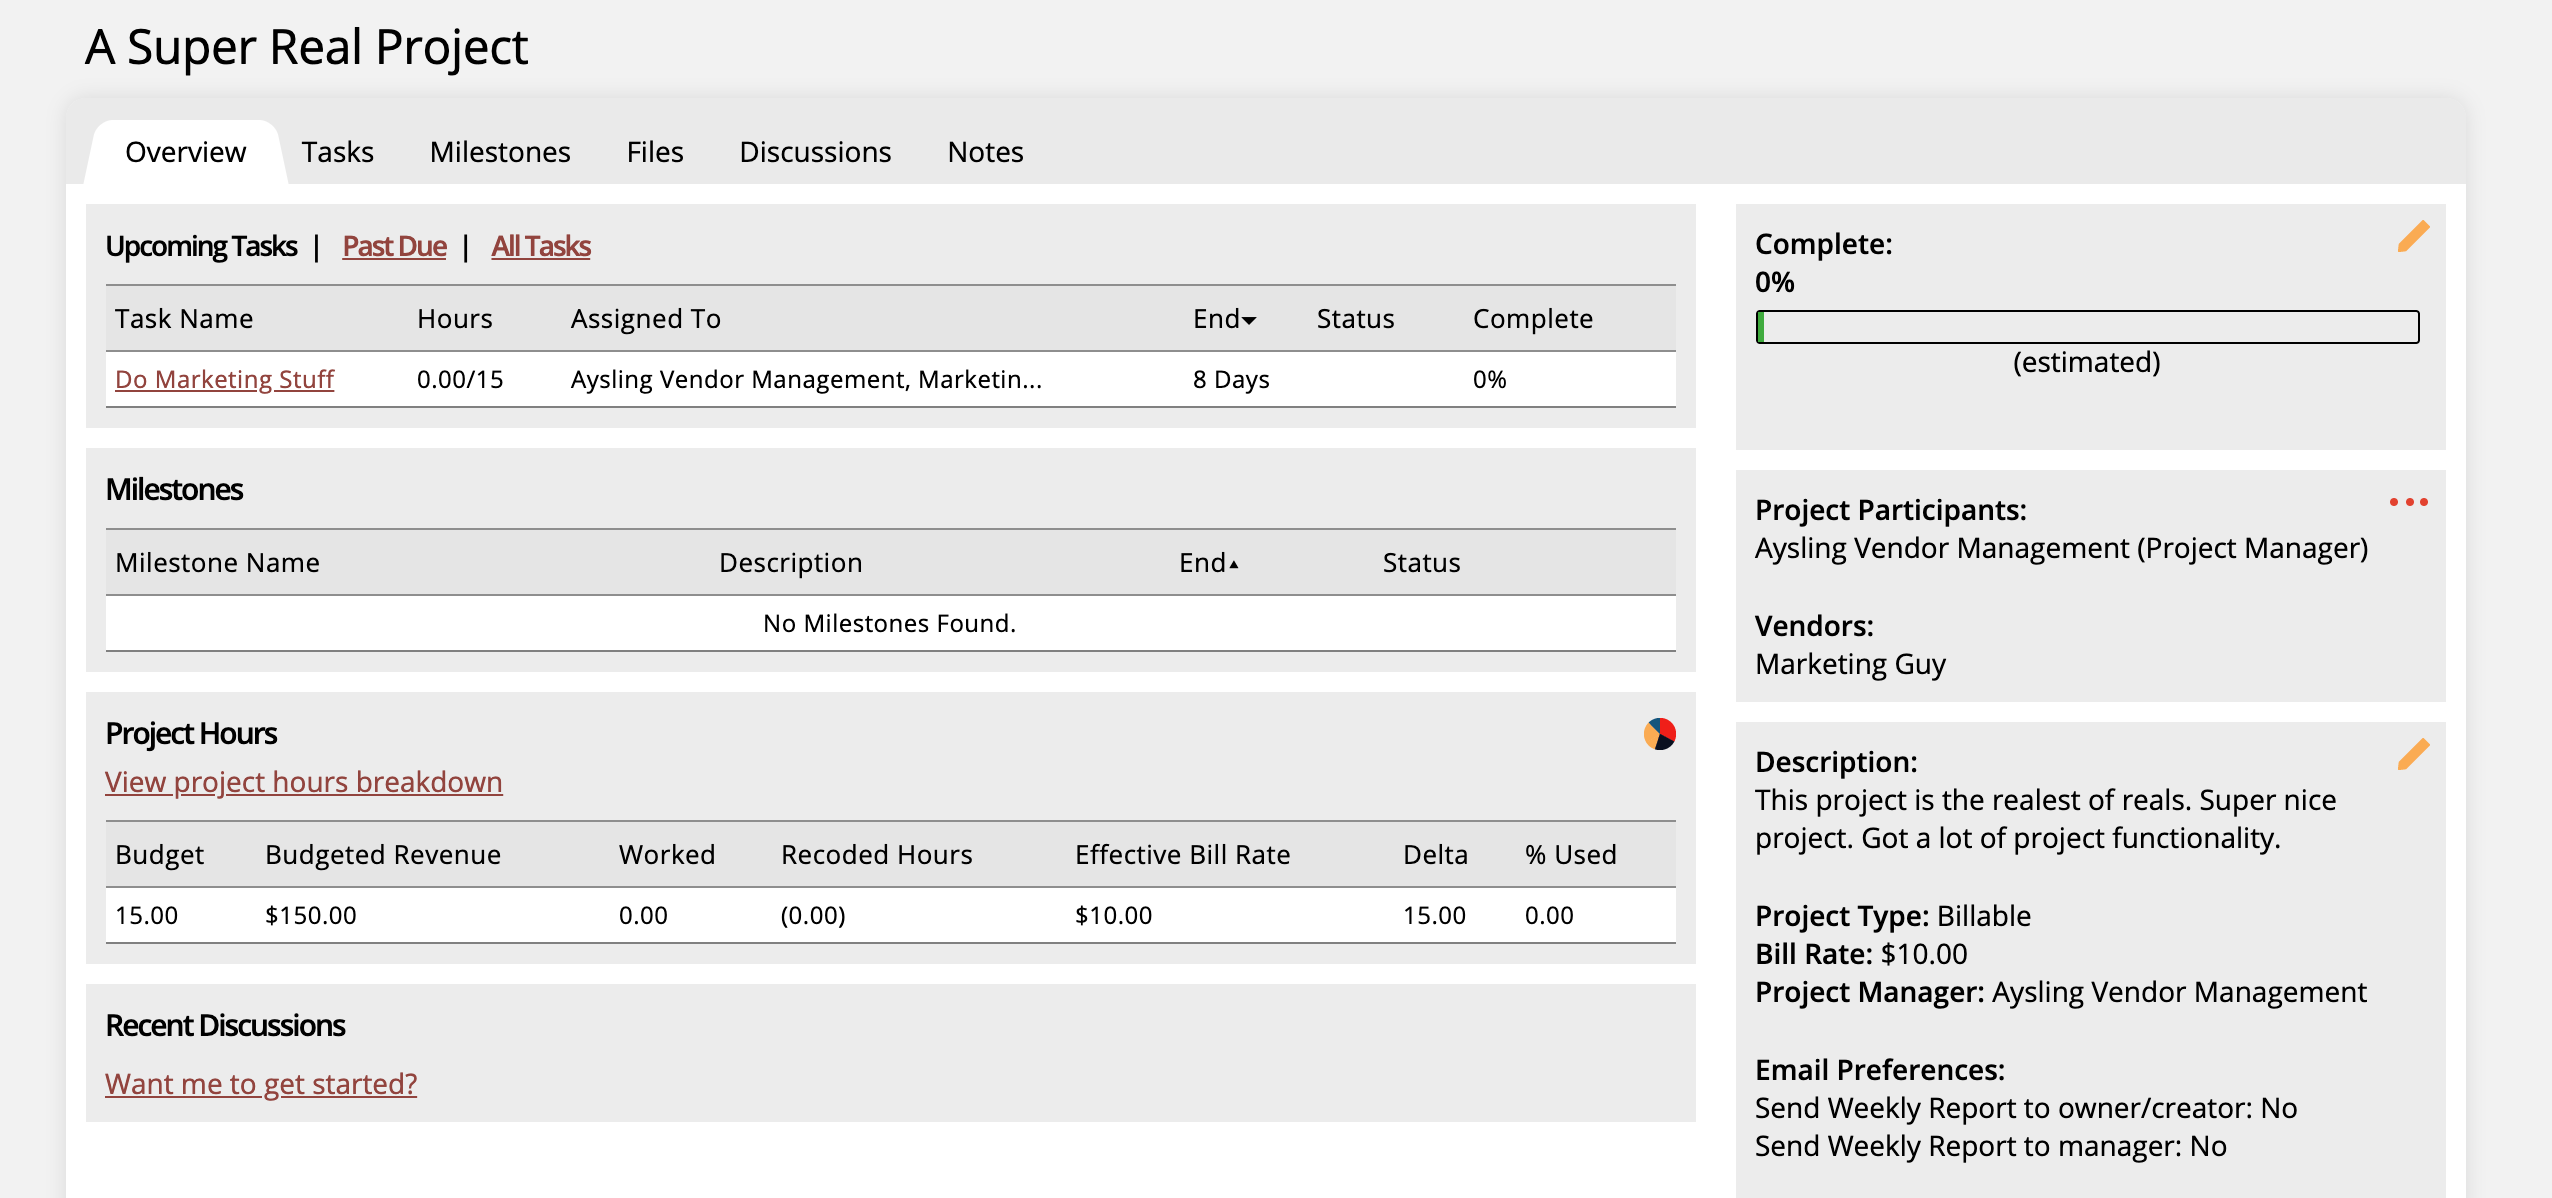
Task: Click the '% Used' column header
Action: point(1570,855)
